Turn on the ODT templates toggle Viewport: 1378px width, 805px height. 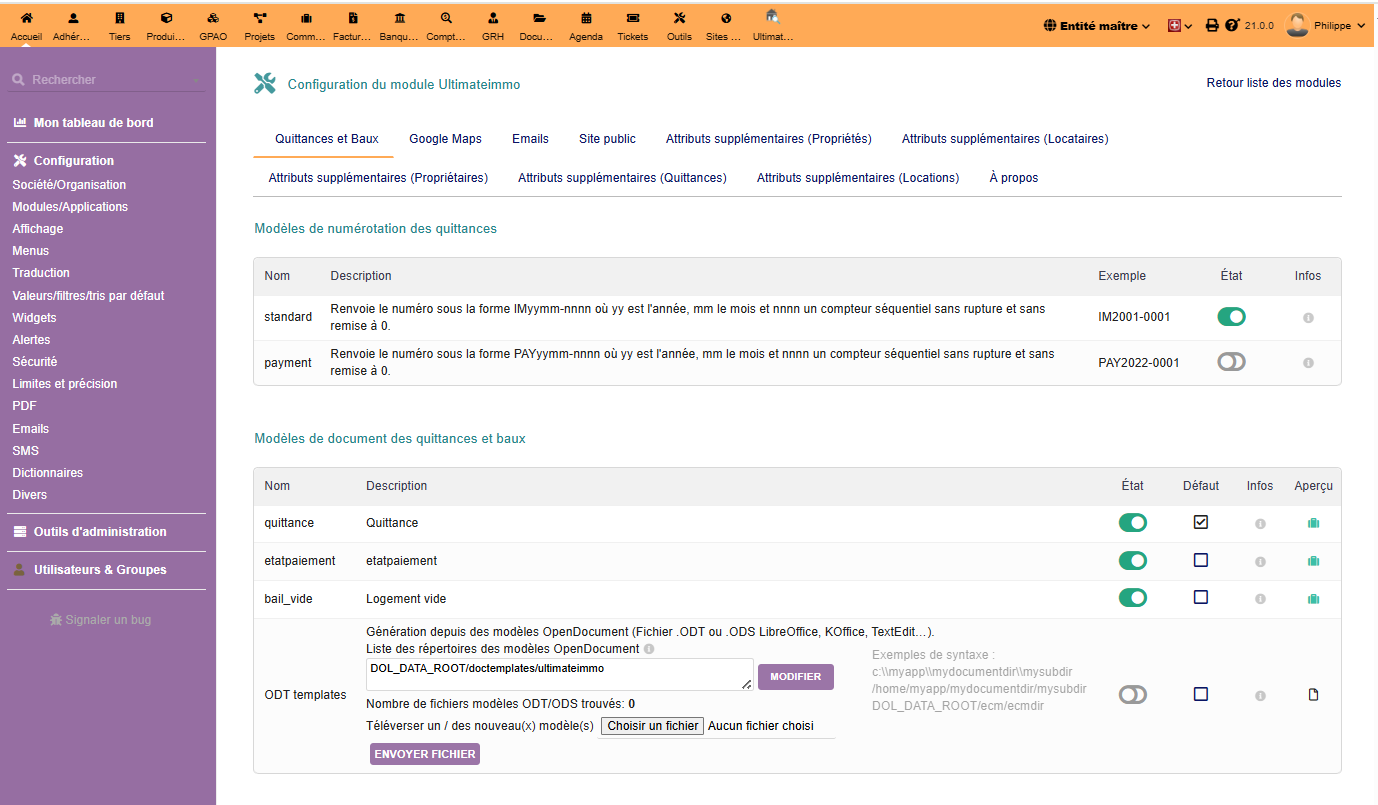pyautogui.click(x=1132, y=695)
